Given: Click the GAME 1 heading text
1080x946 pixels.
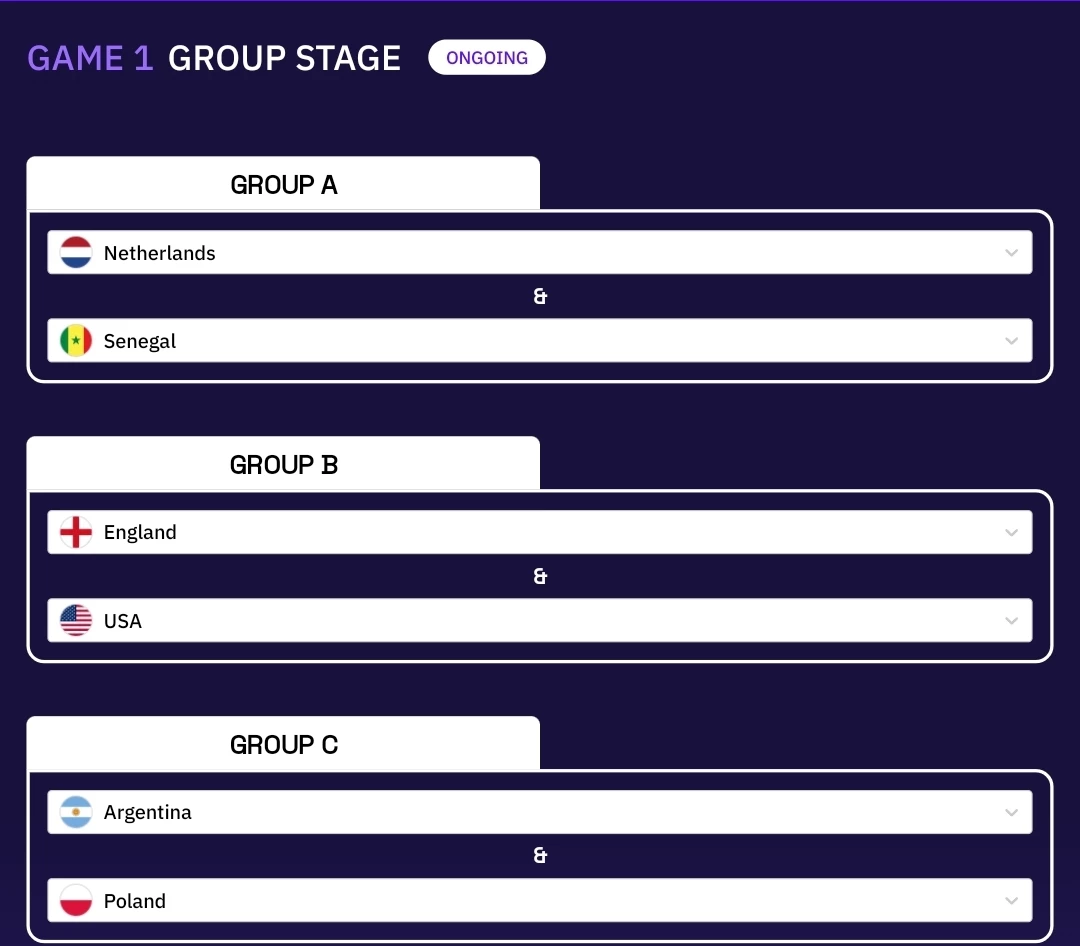Looking at the screenshot, I should 90,58.
